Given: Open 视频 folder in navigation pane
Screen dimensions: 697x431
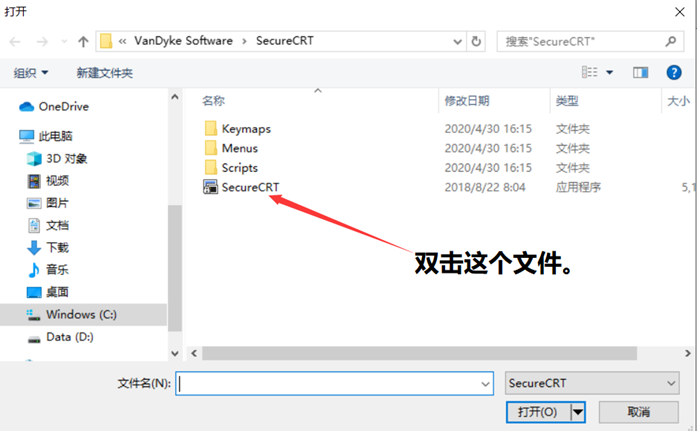Looking at the screenshot, I should pyautogui.click(x=57, y=181).
